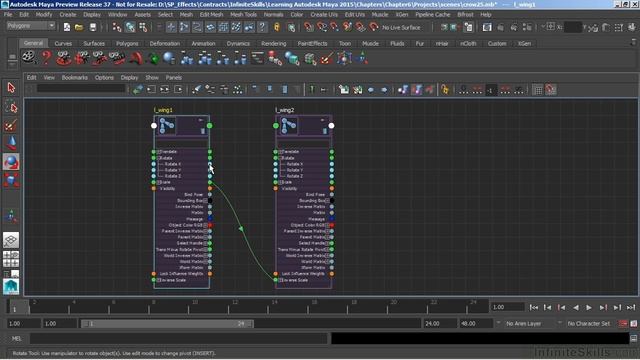This screenshot has width=640, height=360.
Task: Expand the Scale attribute on l_wing1
Action: pyautogui.click(x=159, y=182)
